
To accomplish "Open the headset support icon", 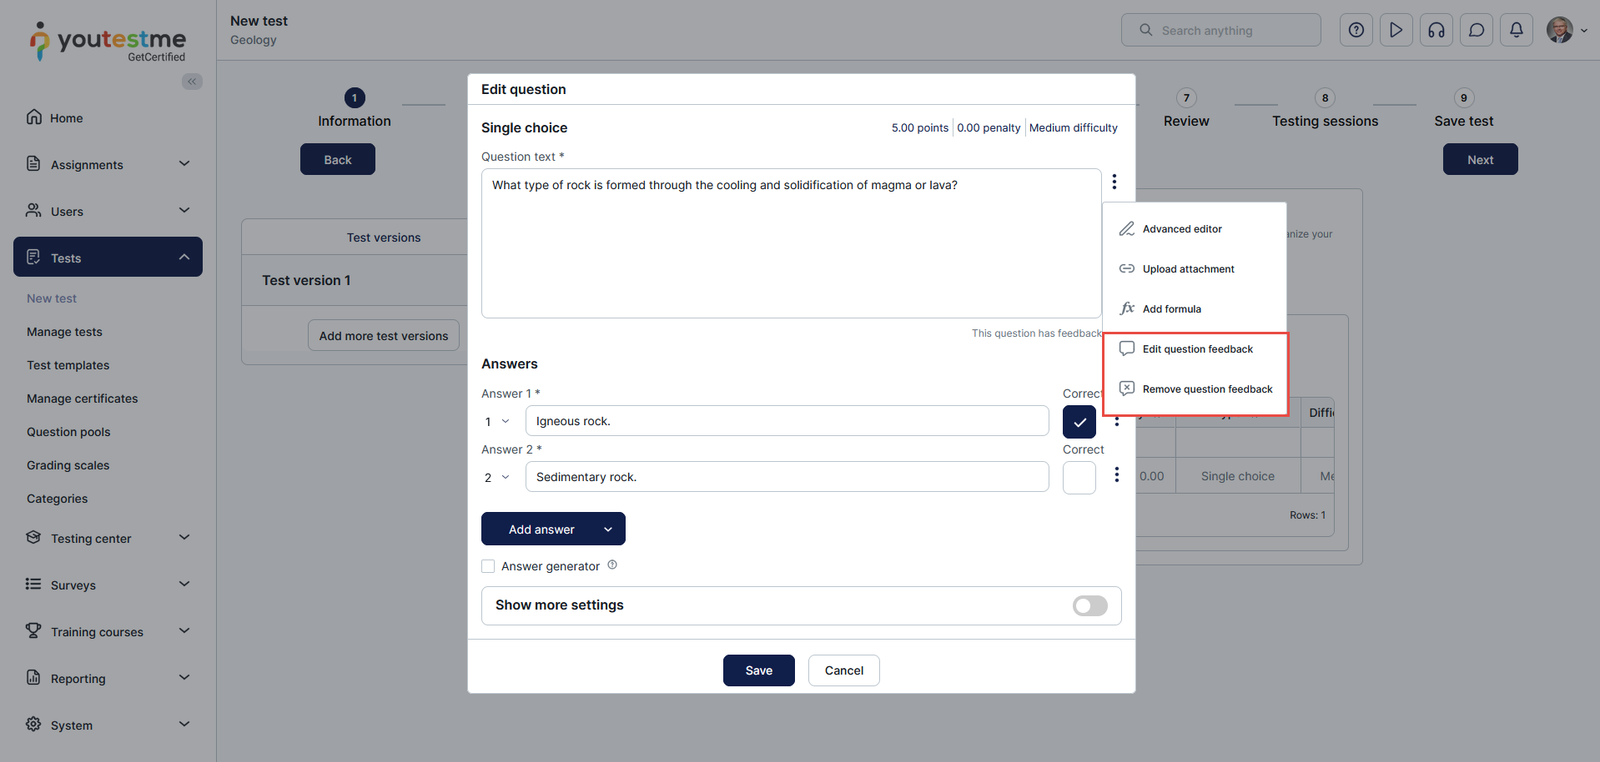I will click(x=1436, y=30).
